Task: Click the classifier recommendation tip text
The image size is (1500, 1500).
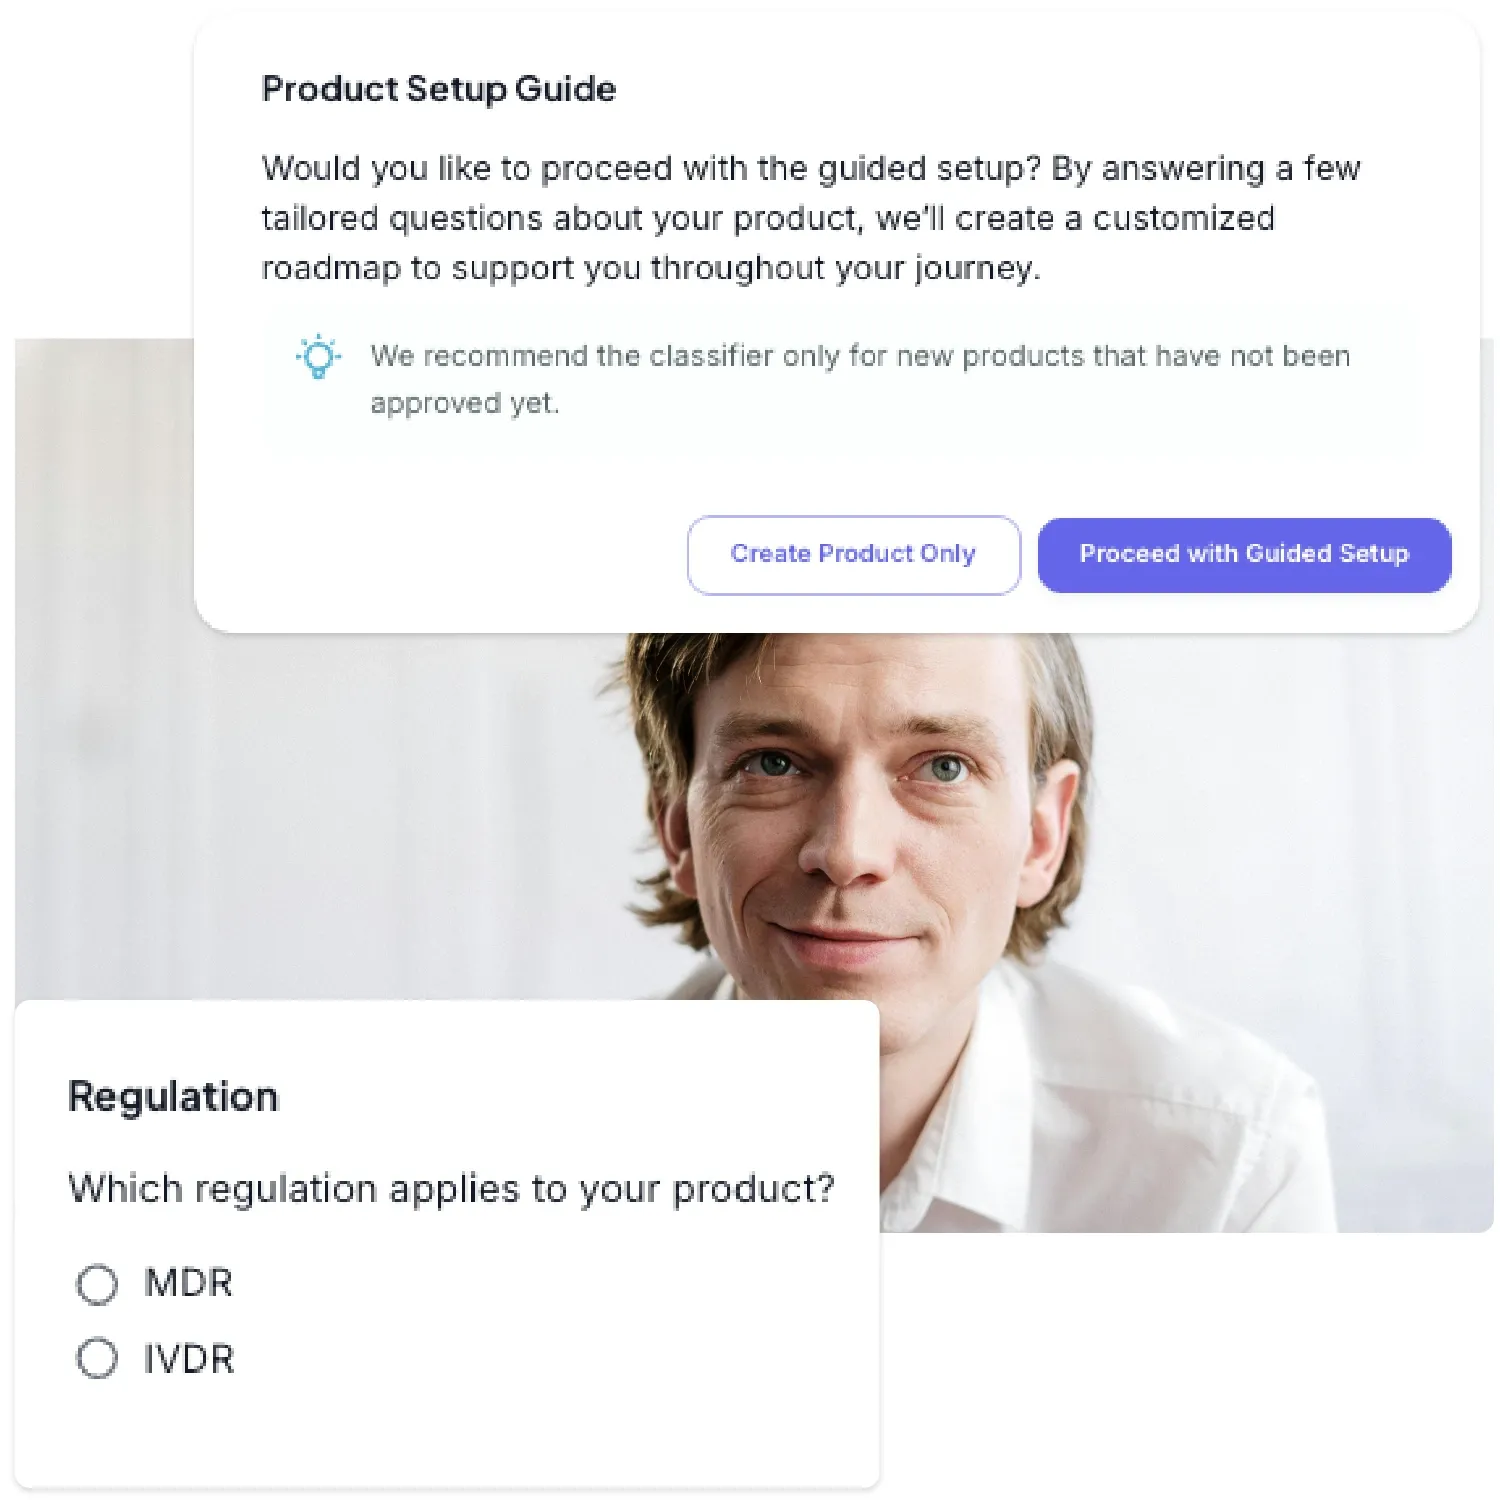Action: coord(860,379)
